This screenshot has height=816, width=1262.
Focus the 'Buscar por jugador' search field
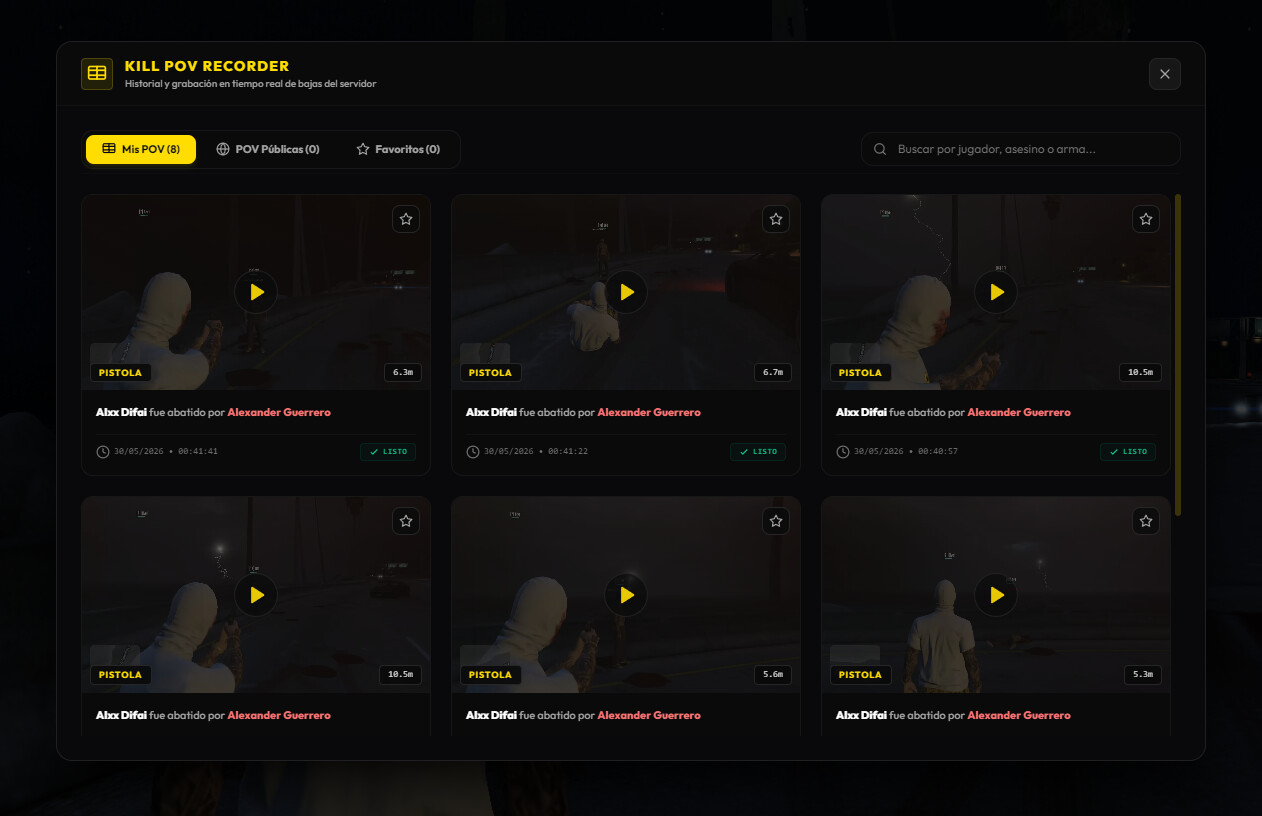[1020, 149]
